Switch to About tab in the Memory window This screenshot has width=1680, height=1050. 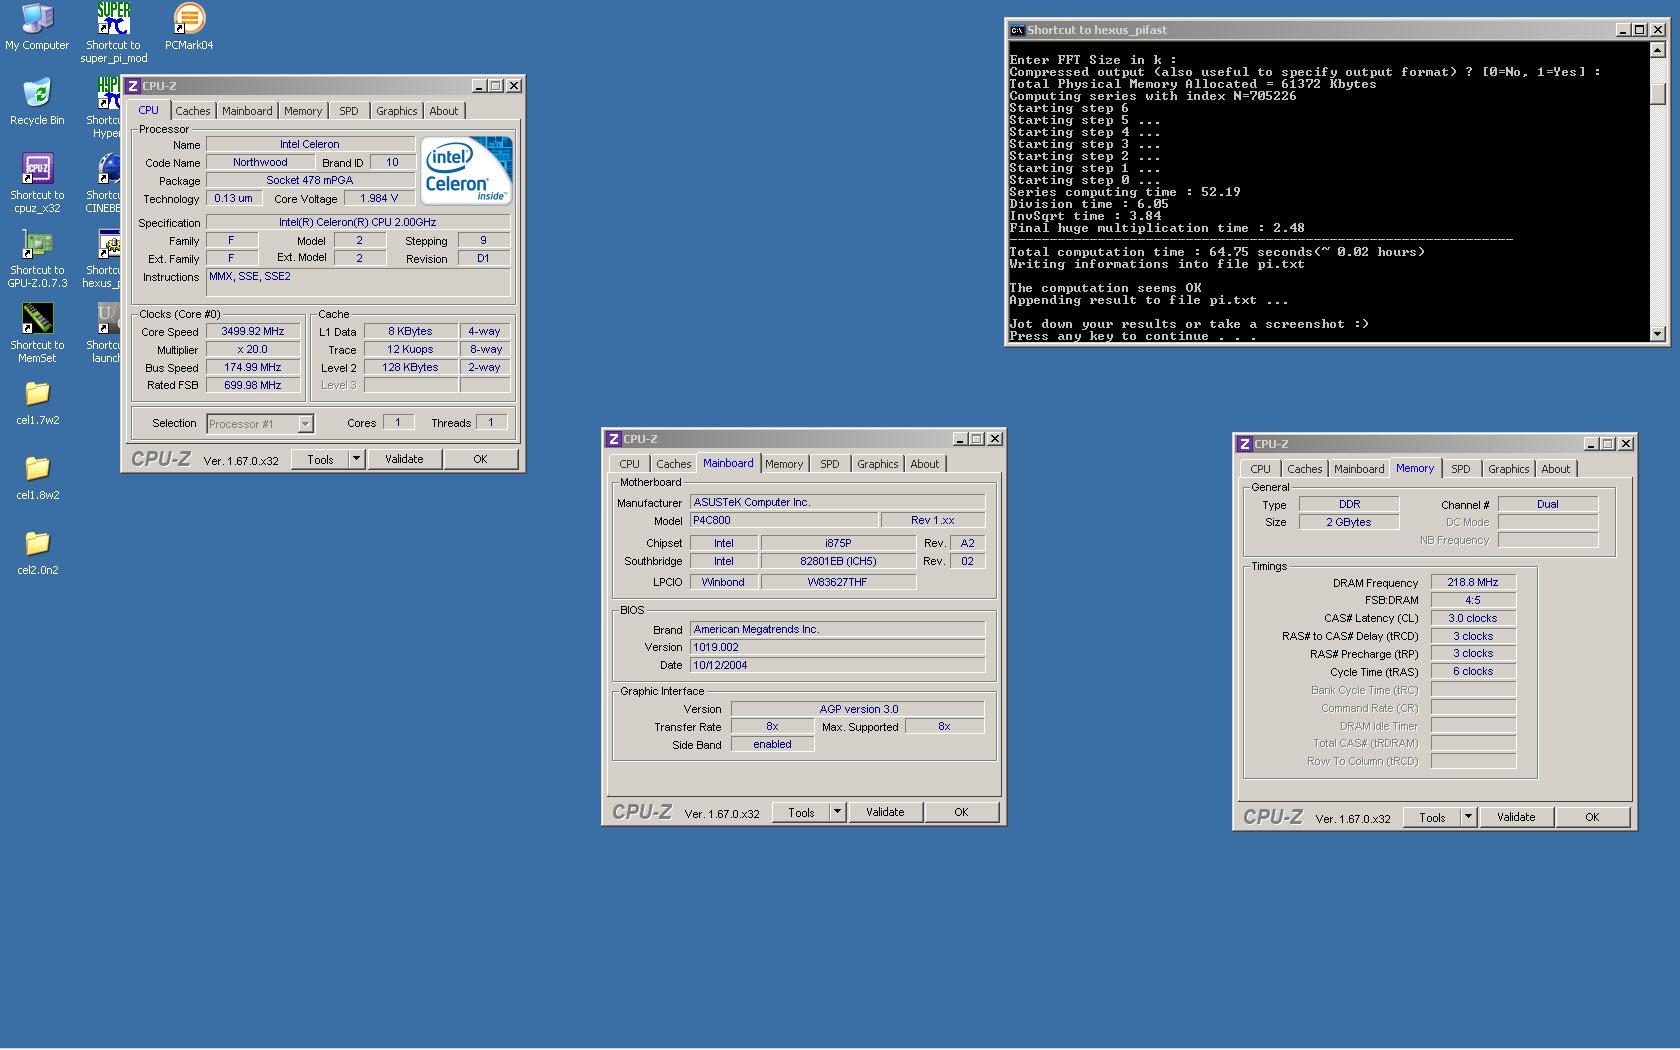tap(1555, 469)
